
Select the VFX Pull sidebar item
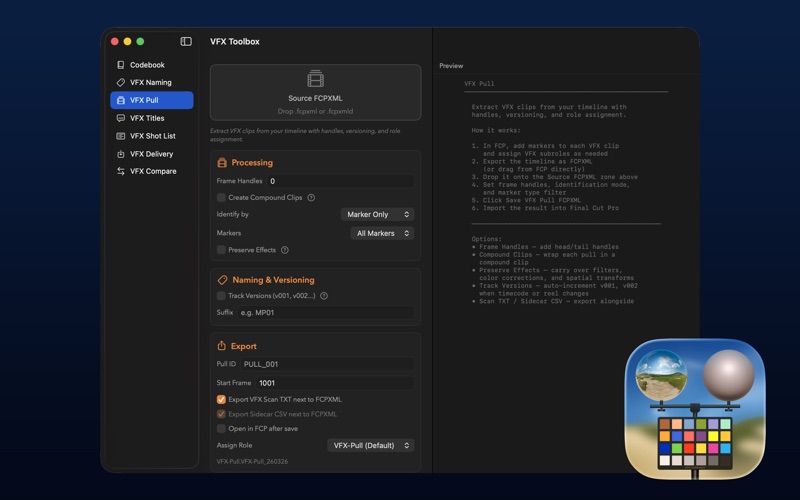[152, 100]
